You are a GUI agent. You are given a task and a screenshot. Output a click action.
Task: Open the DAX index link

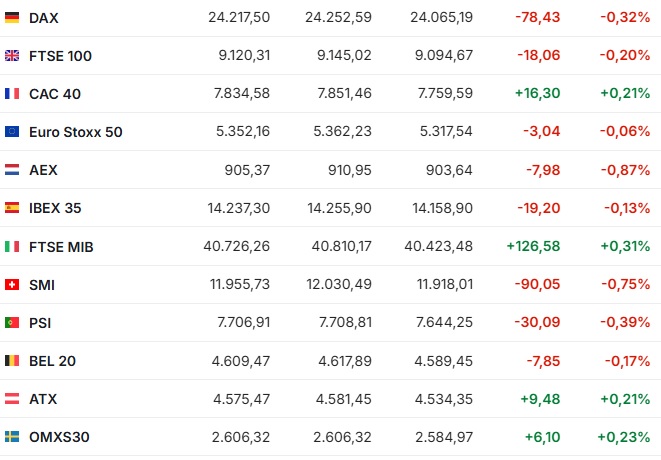pos(44,18)
